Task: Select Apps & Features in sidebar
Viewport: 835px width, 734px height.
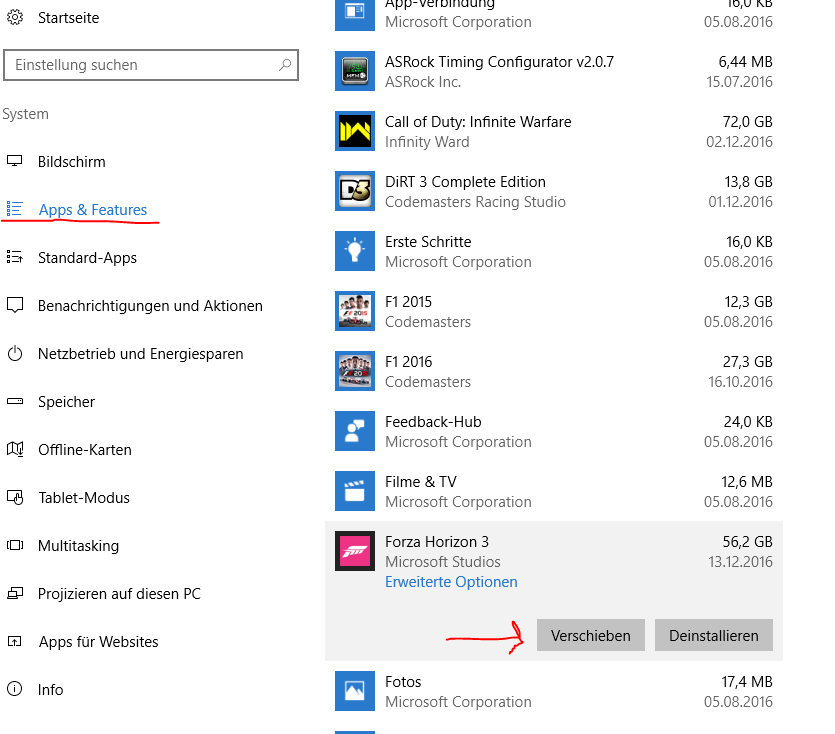Action: tap(93, 210)
